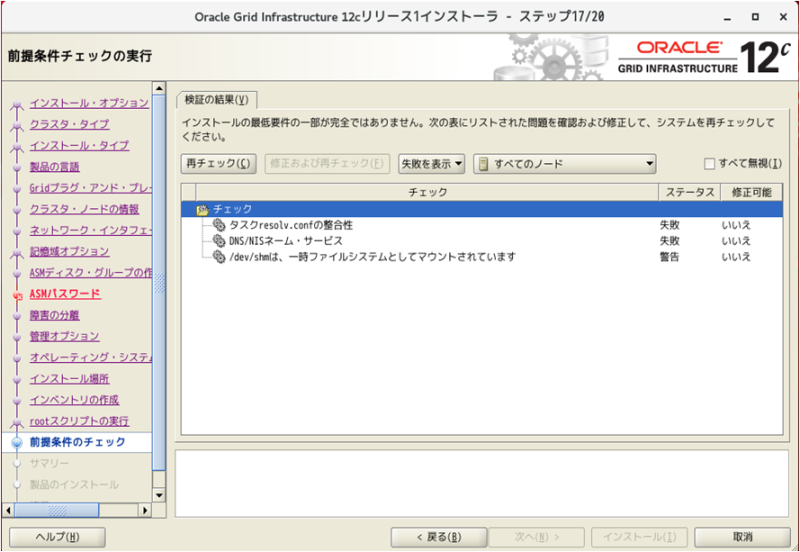
Task: Click the step bullet beside 前提条件のチェック
Action: pos(17,443)
